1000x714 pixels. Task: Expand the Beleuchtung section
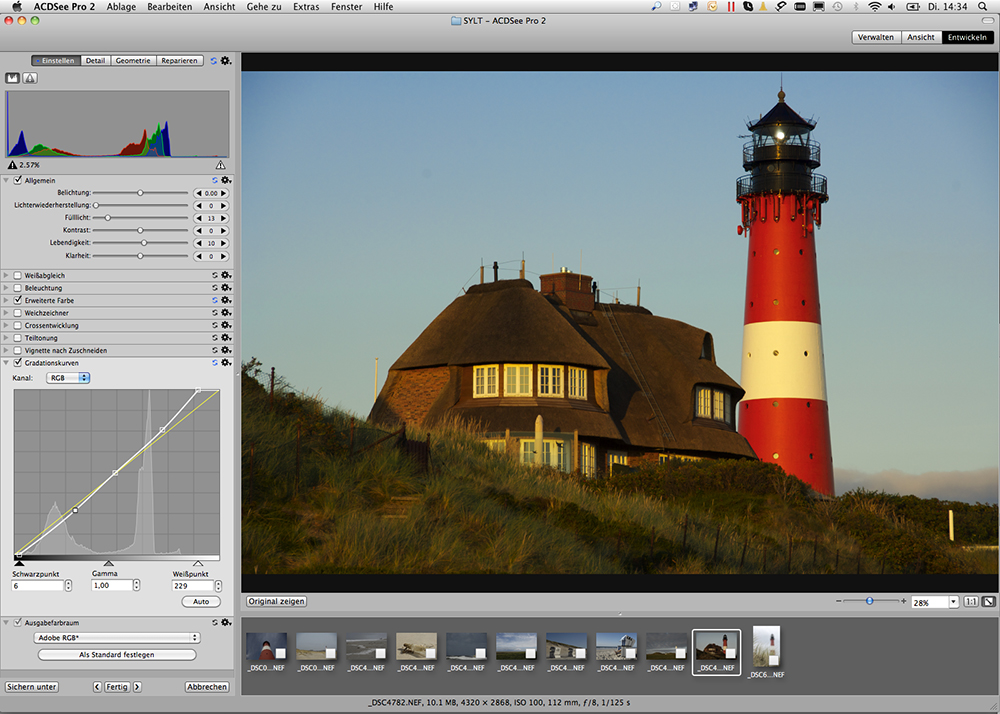(7, 288)
